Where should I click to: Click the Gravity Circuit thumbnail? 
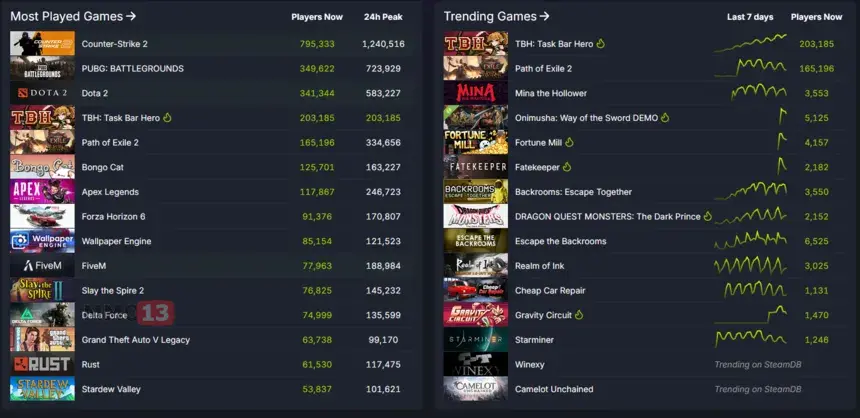tap(476, 315)
